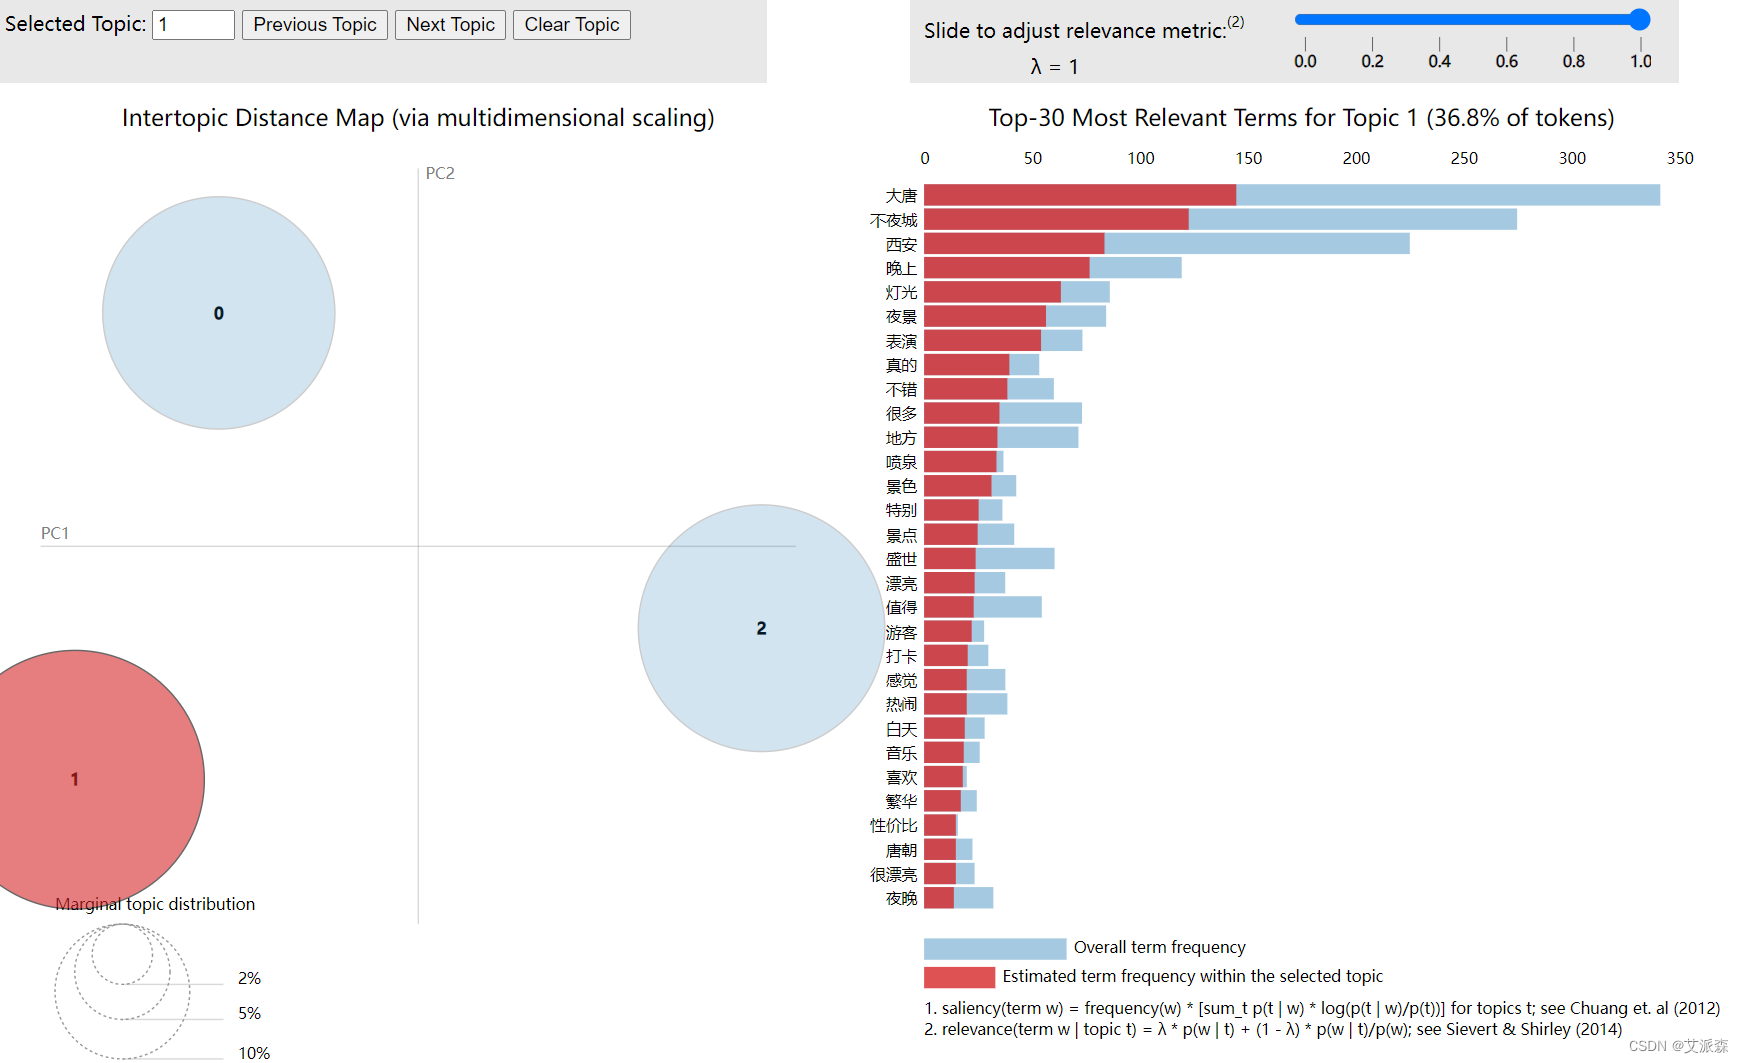
Task: Click the term label 盛世
Action: [x=901, y=559]
